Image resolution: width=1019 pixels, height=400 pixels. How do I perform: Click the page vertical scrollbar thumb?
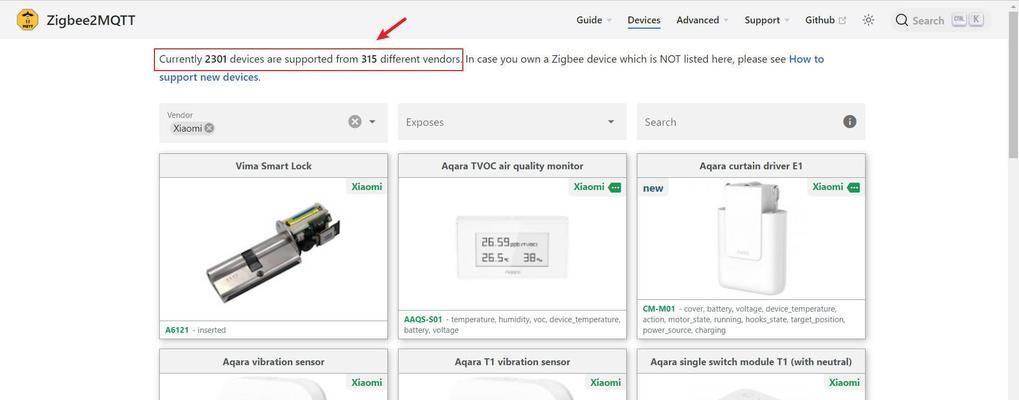pos(1014,84)
